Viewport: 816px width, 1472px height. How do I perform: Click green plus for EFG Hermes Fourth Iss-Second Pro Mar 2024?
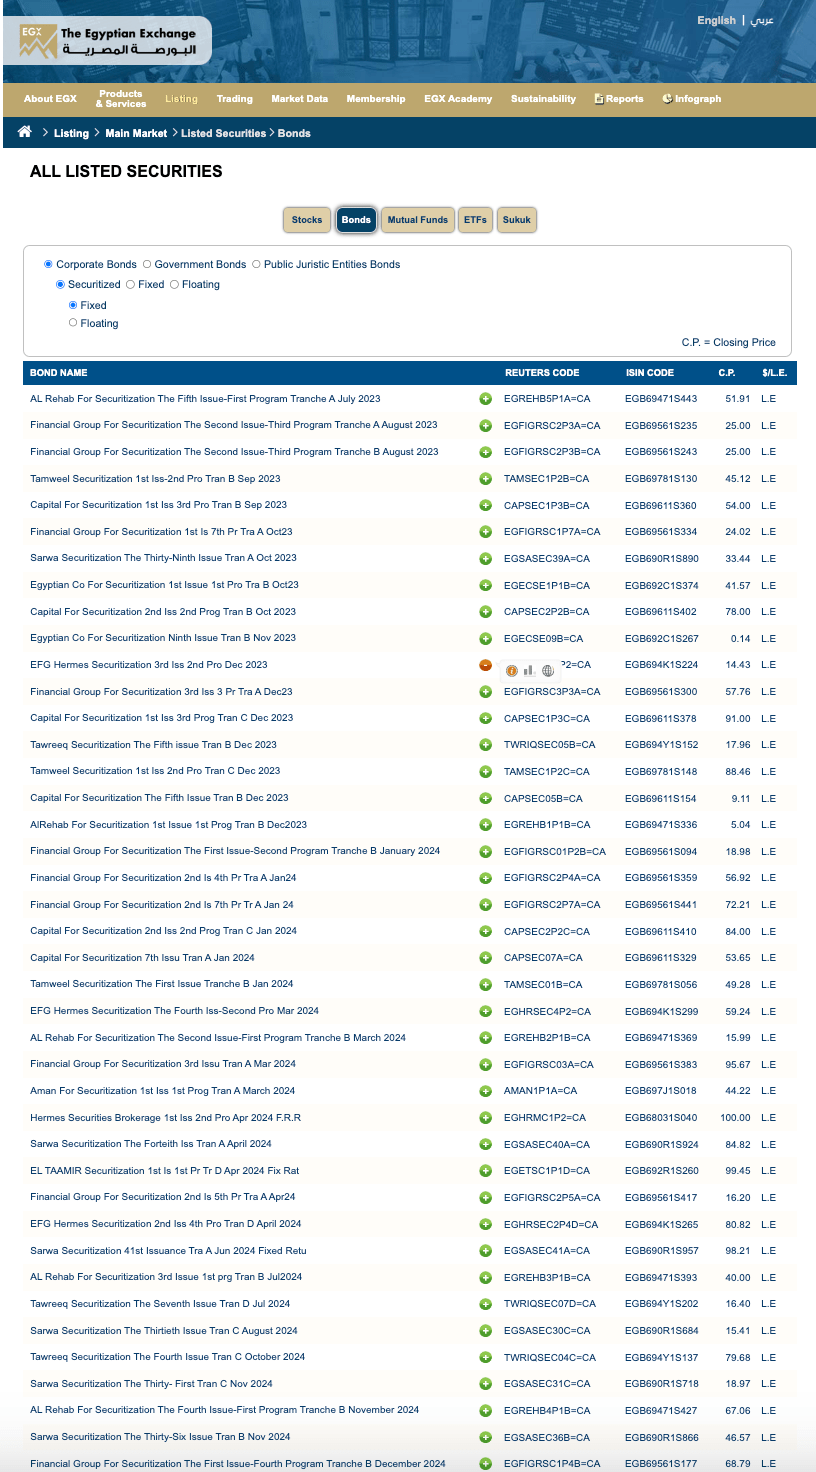[485, 1011]
